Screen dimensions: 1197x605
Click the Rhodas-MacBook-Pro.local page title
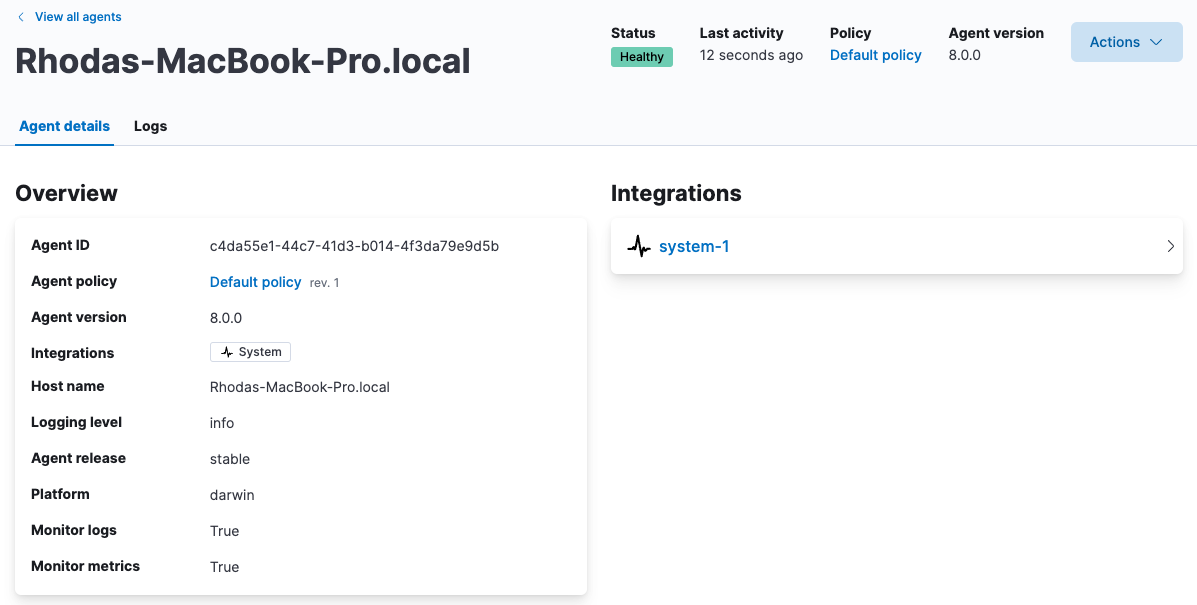point(243,62)
